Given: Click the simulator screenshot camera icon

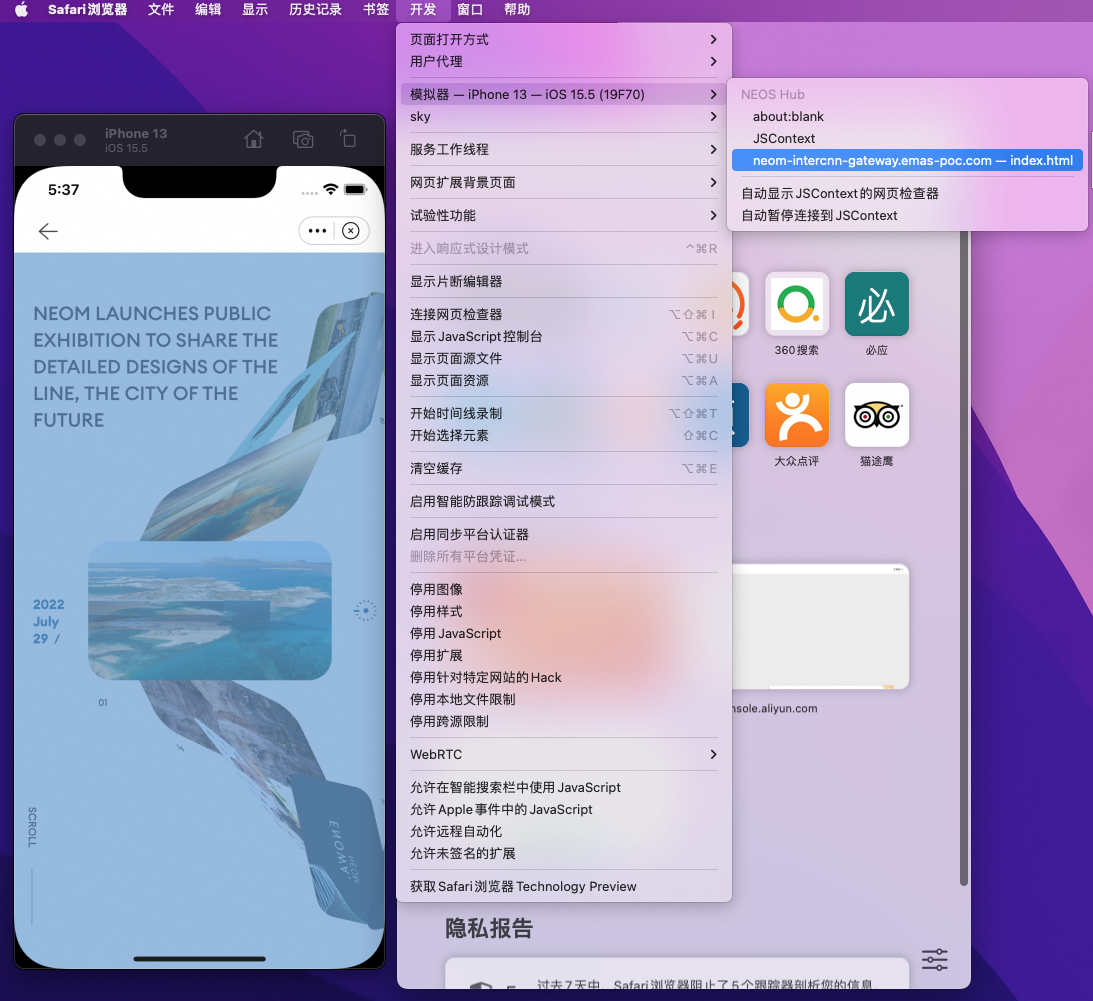Looking at the screenshot, I should coord(303,139).
